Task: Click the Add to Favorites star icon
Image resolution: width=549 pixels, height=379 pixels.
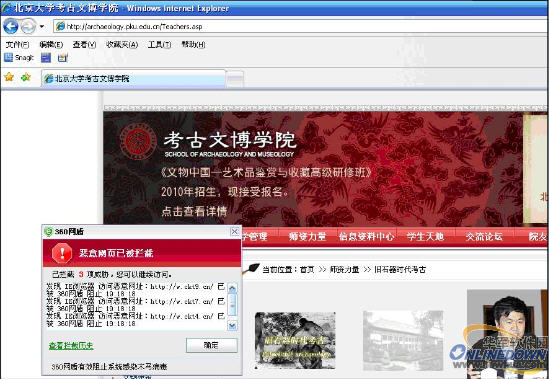Action: click(x=26, y=77)
